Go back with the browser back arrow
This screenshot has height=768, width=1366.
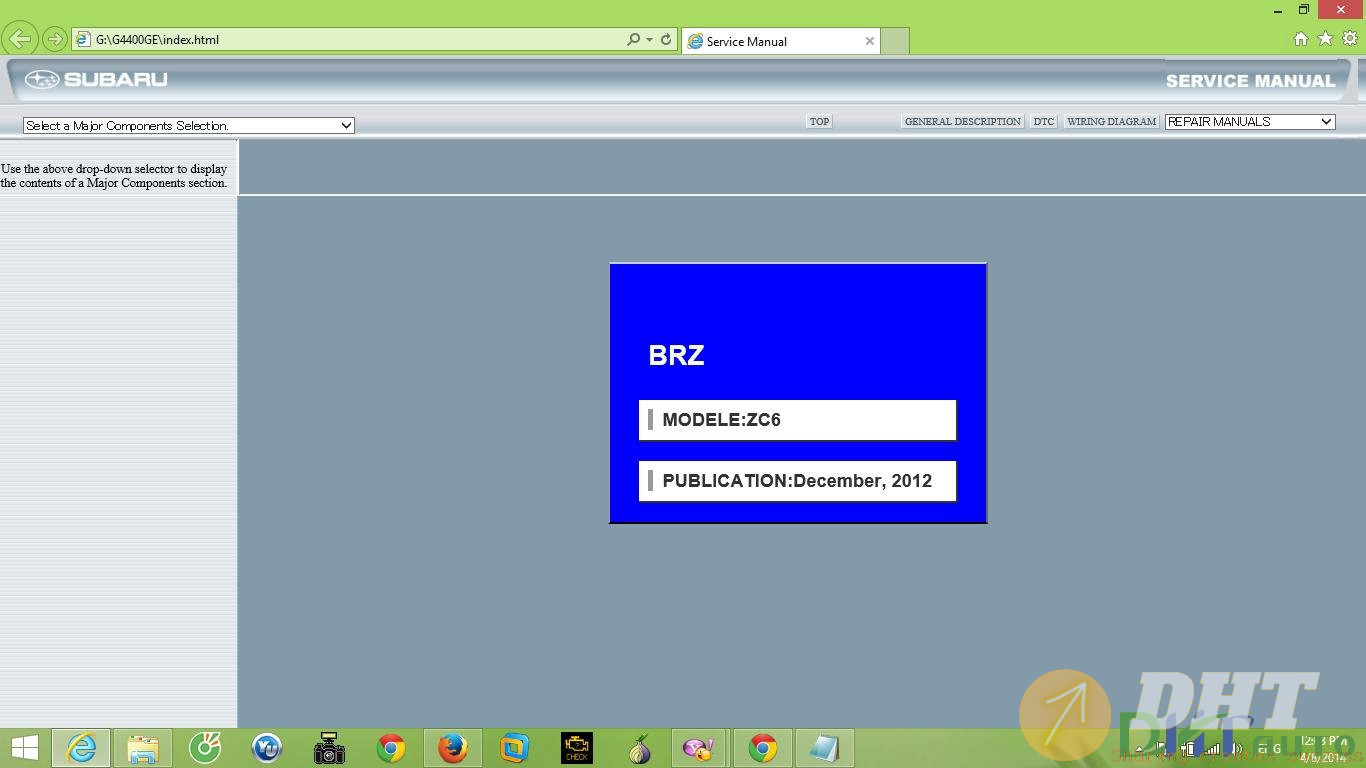pos(20,39)
